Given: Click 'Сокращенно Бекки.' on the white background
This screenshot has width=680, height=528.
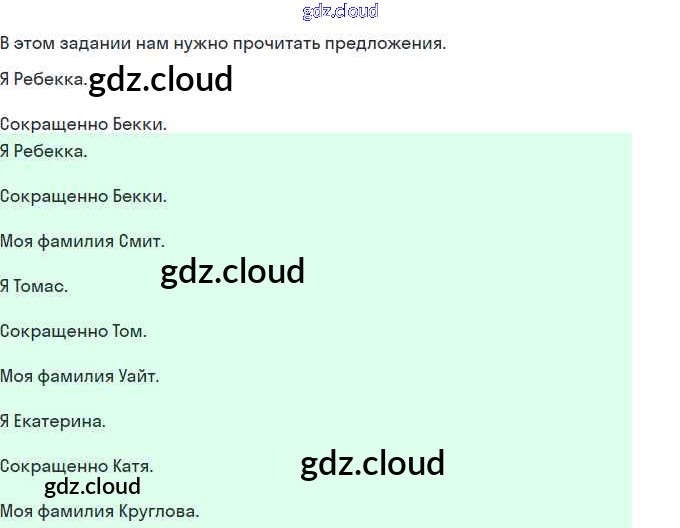Looking at the screenshot, I should tap(83, 124).
